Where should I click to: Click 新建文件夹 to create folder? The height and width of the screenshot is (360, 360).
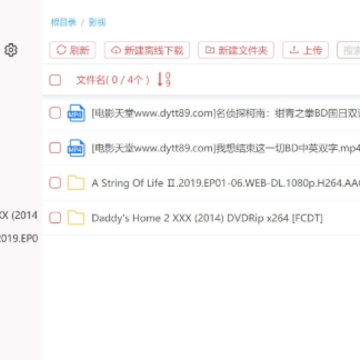tap(236, 50)
